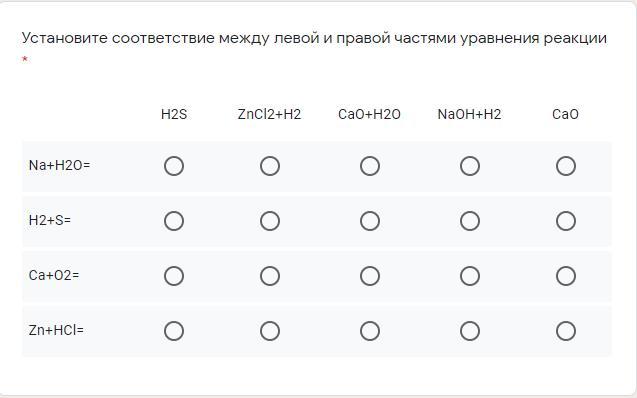Image resolution: width=637 pixels, height=398 pixels.
Task: Select H2S for the H2+S= row
Action: pyautogui.click(x=174, y=221)
